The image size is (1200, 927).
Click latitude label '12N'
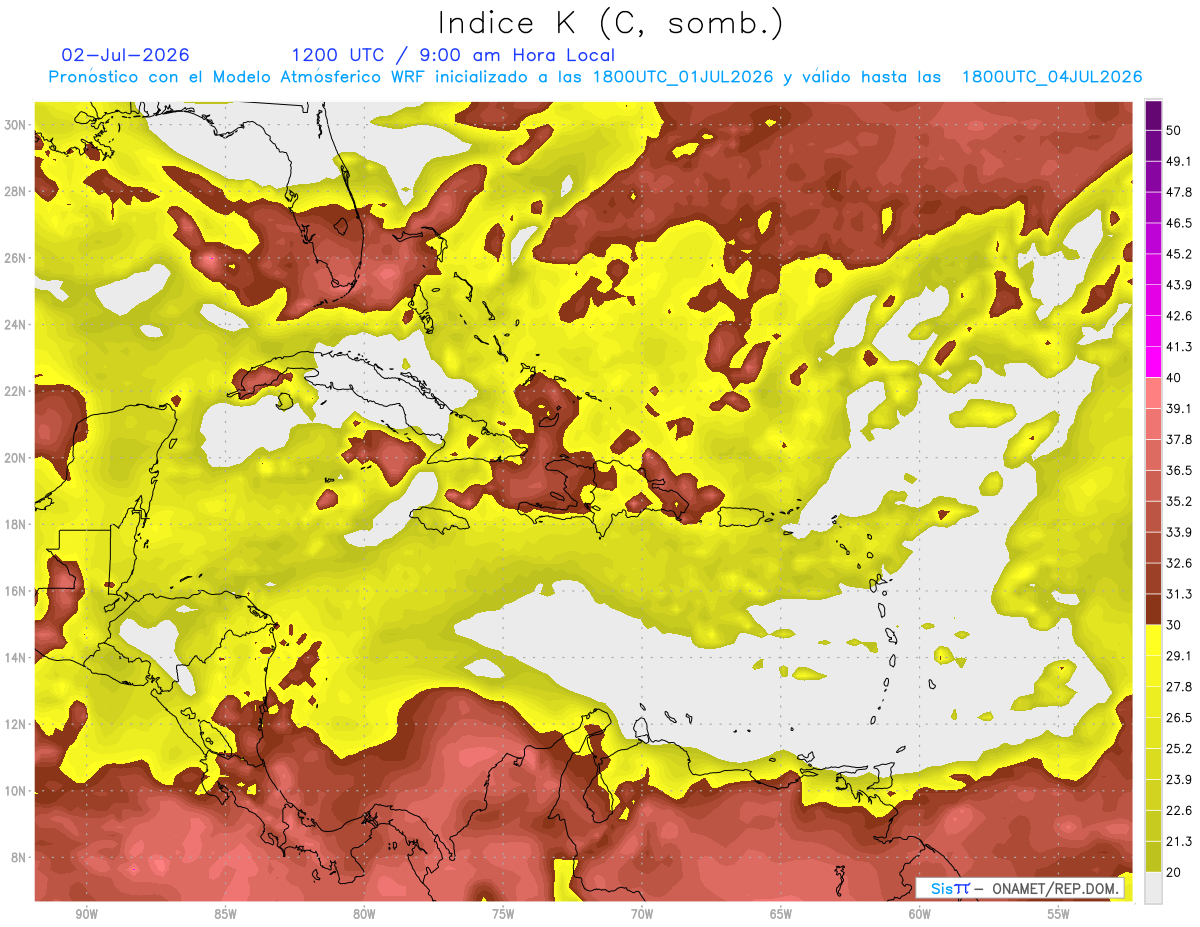tap(16, 724)
